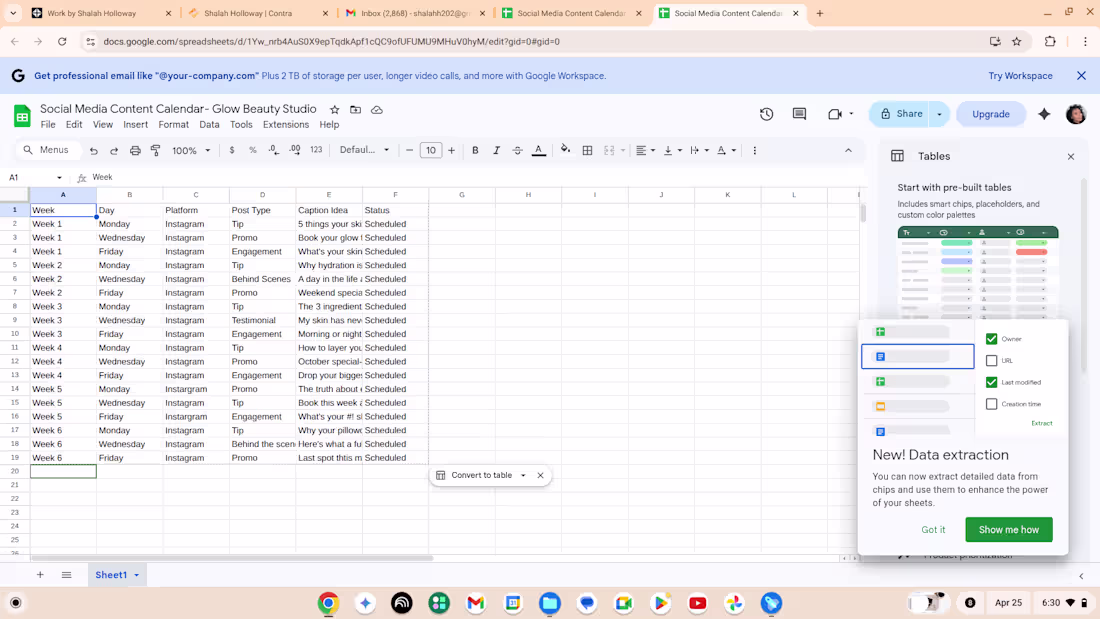
Task: Open the Extensions menu
Action: click(286, 125)
